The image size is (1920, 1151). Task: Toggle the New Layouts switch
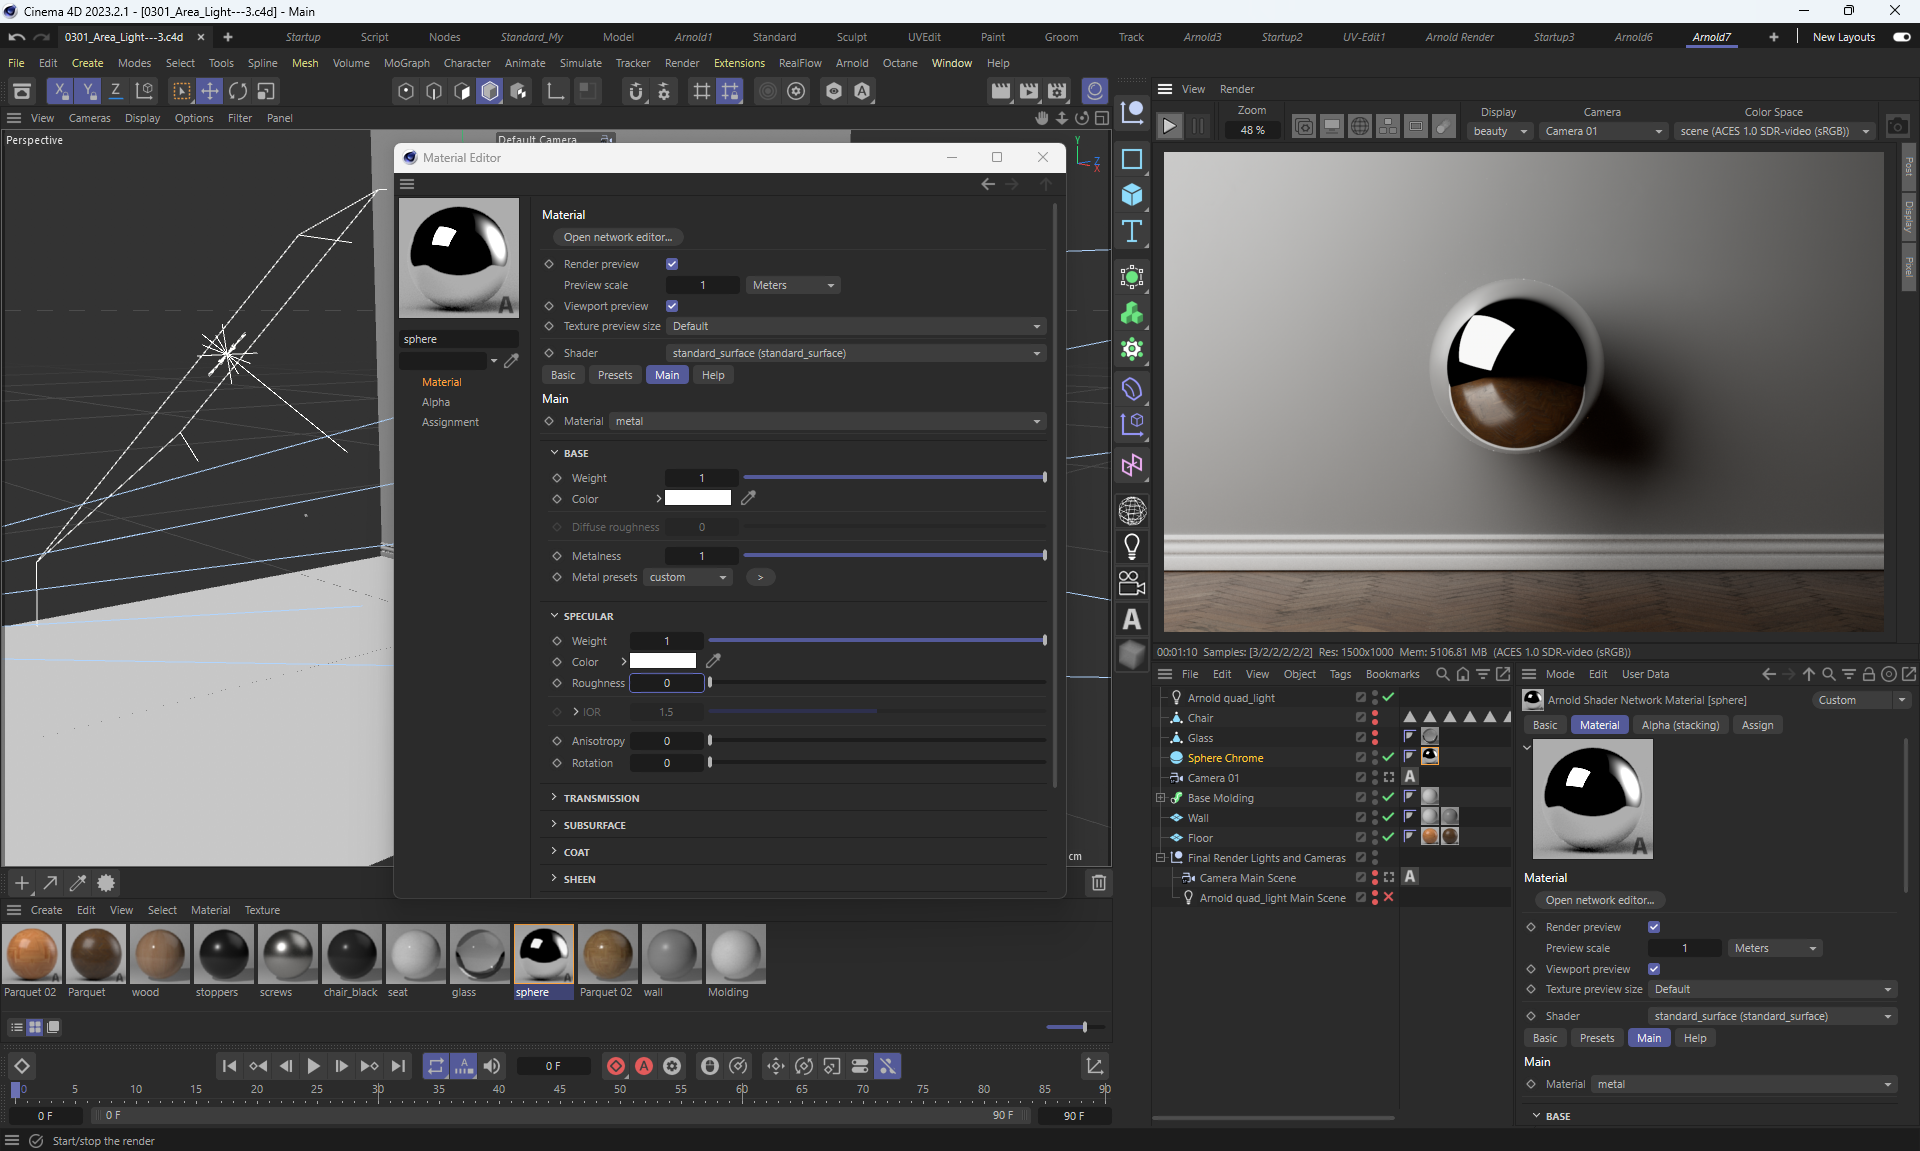[1901, 37]
